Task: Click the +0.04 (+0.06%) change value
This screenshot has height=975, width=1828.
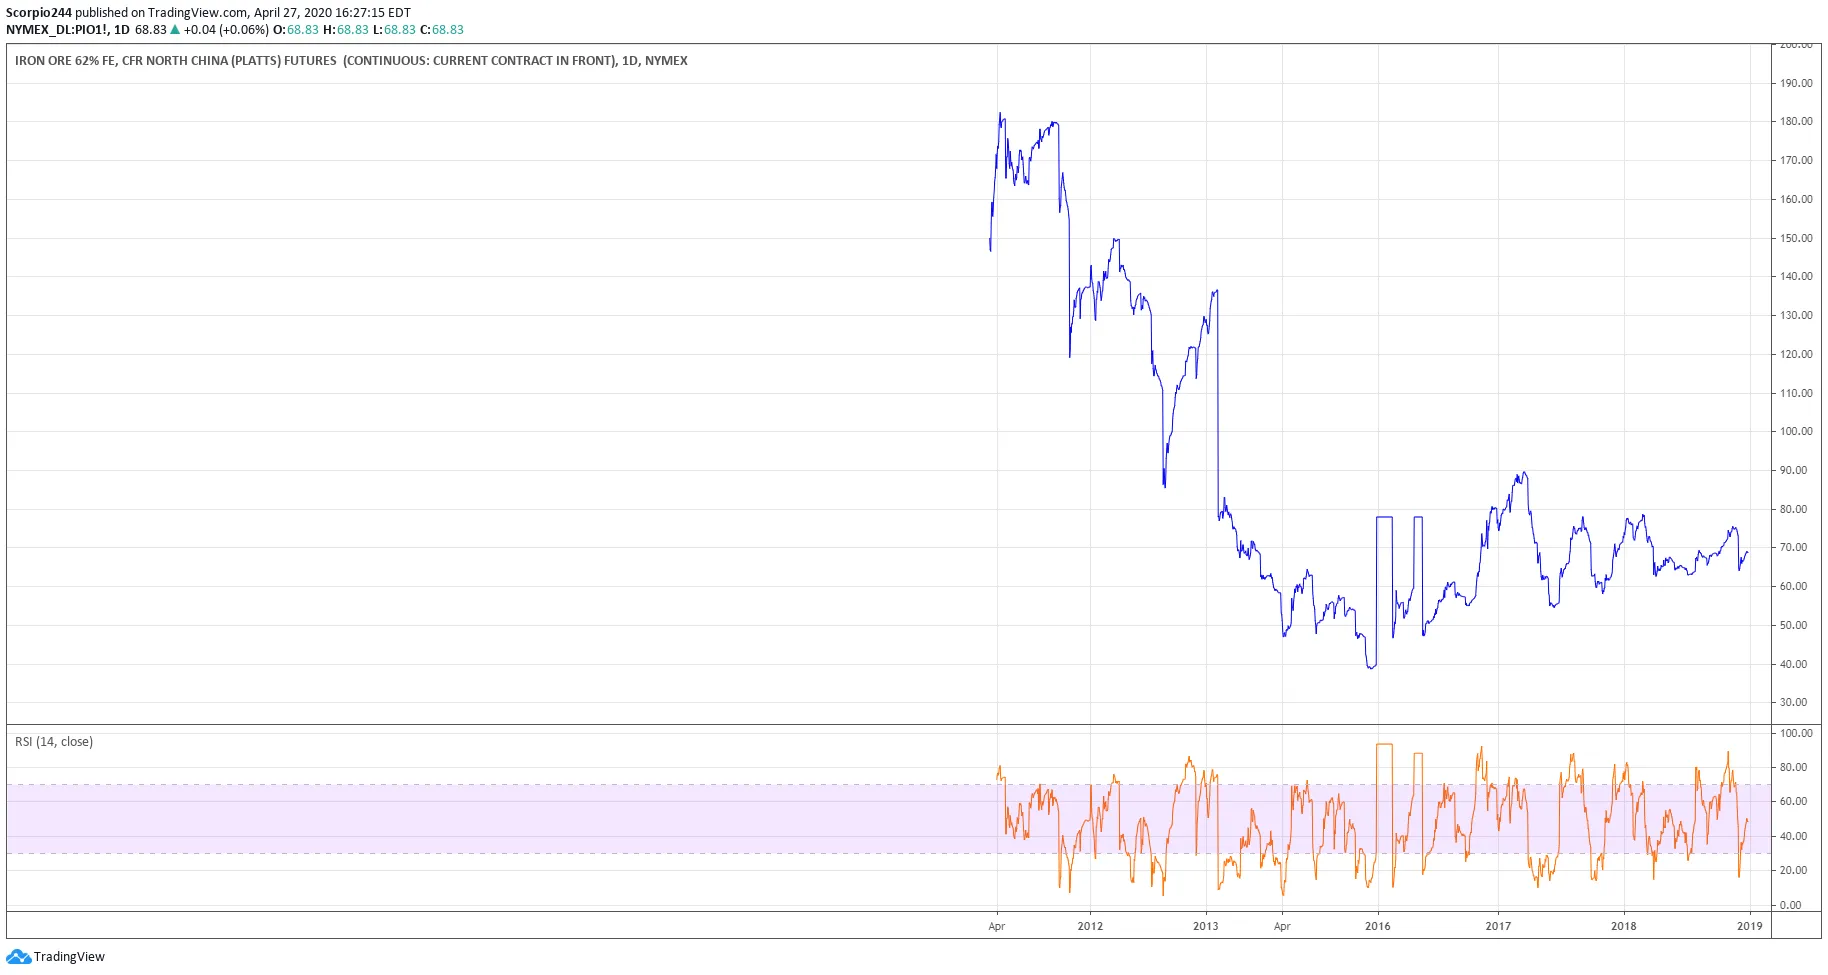Action: pos(226,30)
